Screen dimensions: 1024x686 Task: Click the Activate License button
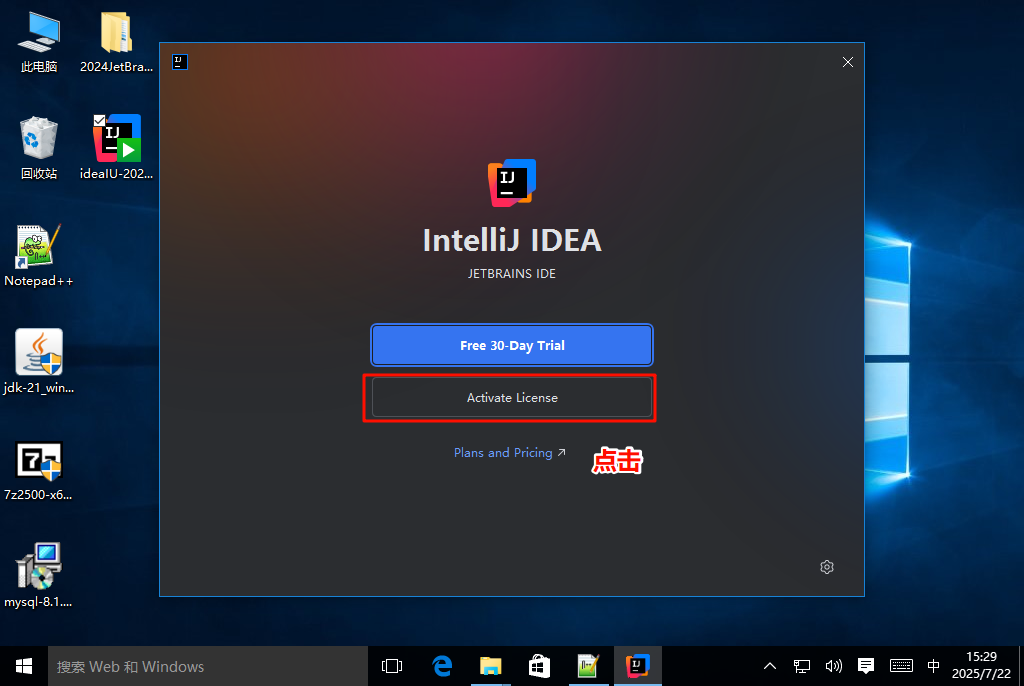point(512,397)
